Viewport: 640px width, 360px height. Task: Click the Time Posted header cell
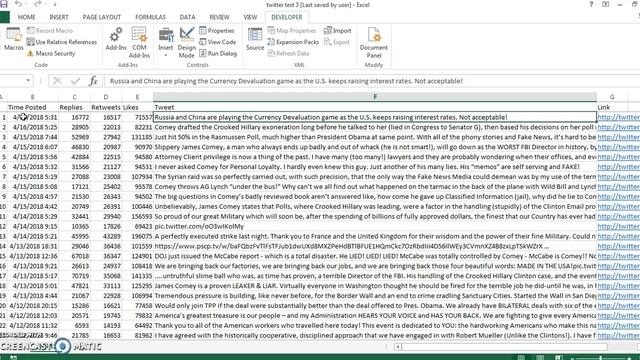coord(32,107)
